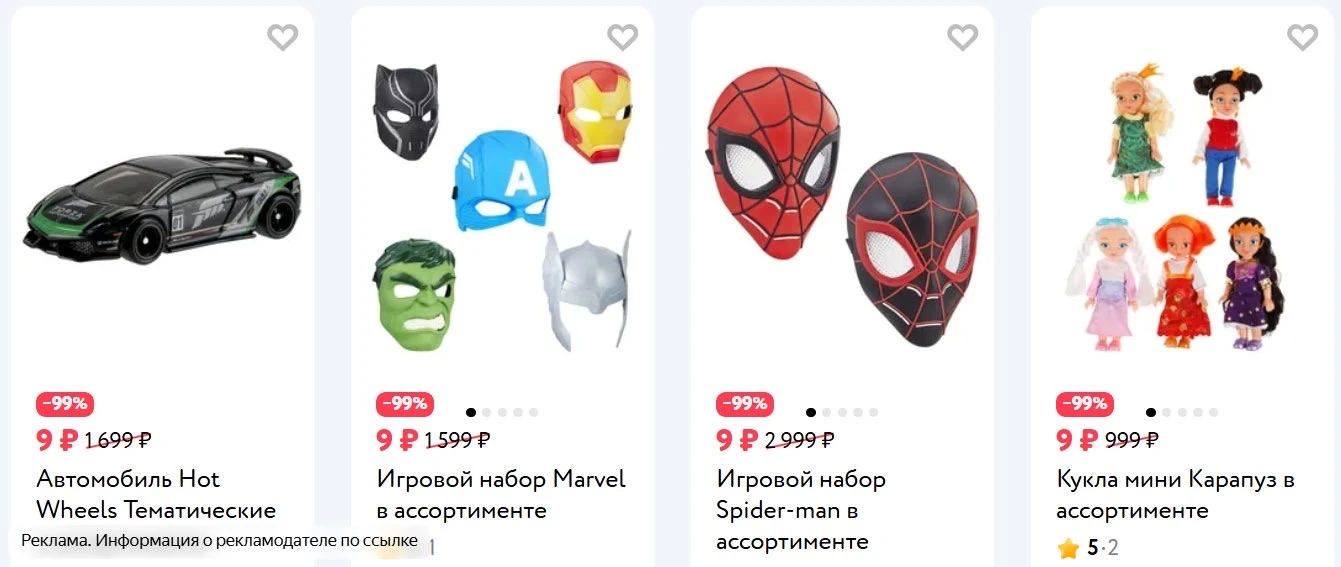Save Карапуз mini dolls to wishlist
1341x567 pixels.
coord(1302,38)
